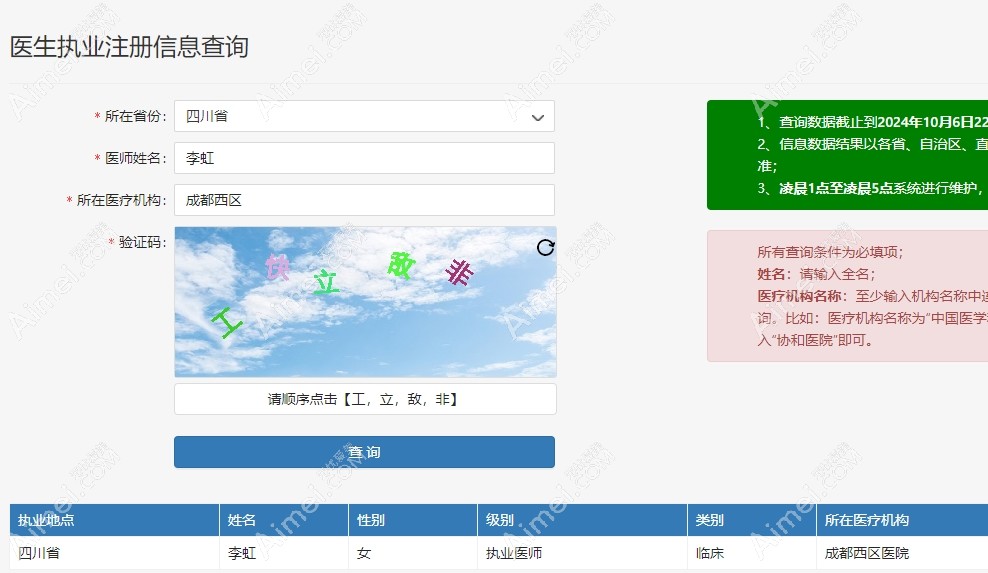988x573 pixels.
Task: Click the pink character 快 in captcha
Action: pos(277,267)
